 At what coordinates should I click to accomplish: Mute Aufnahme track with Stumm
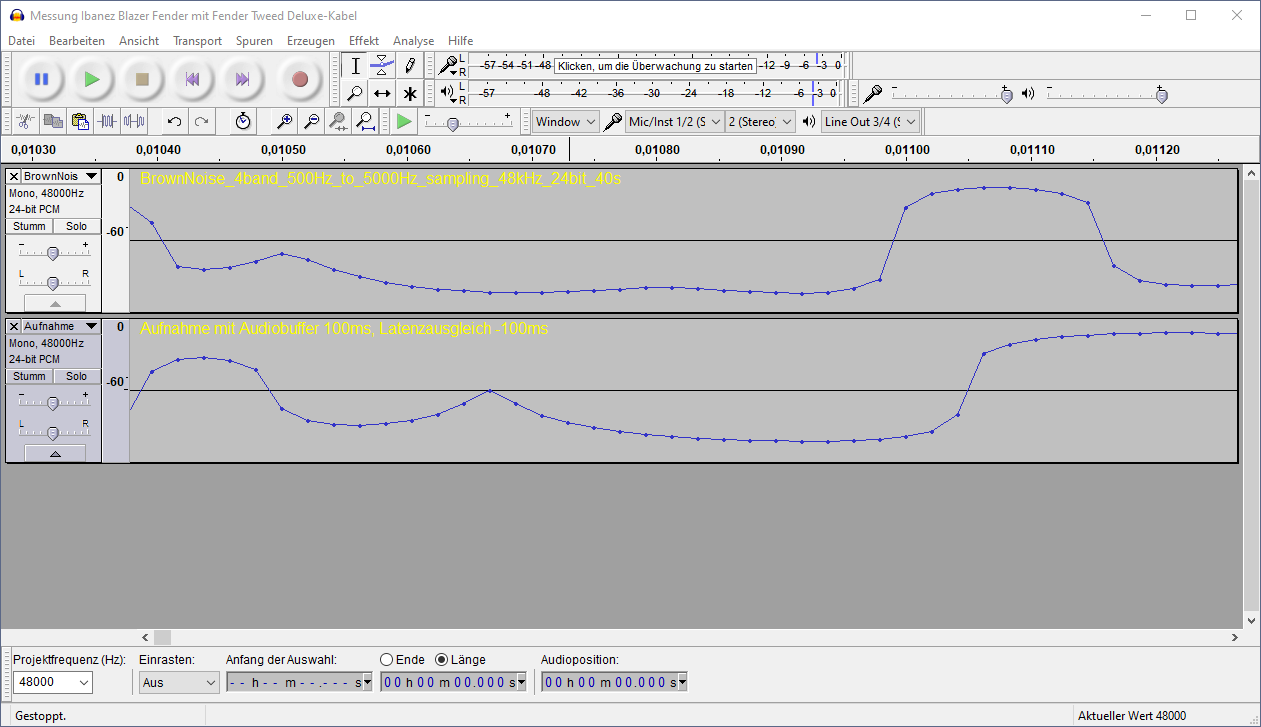coord(29,376)
